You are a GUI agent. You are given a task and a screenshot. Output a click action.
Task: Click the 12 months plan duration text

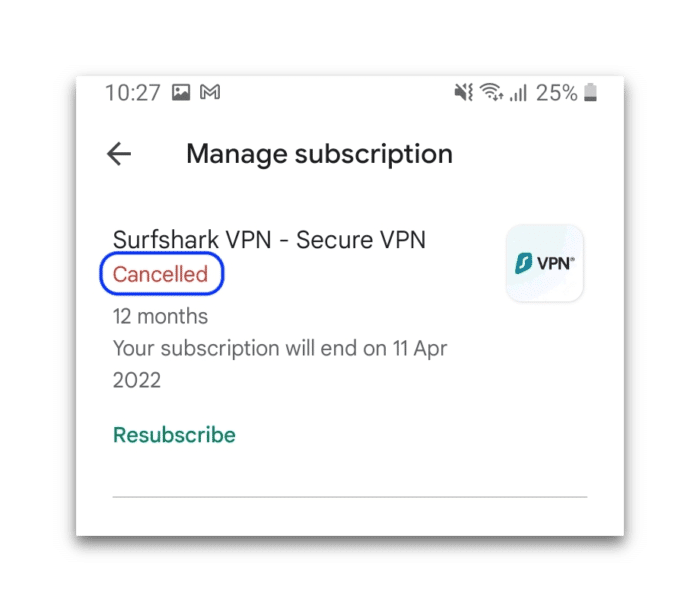tap(160, 317)
